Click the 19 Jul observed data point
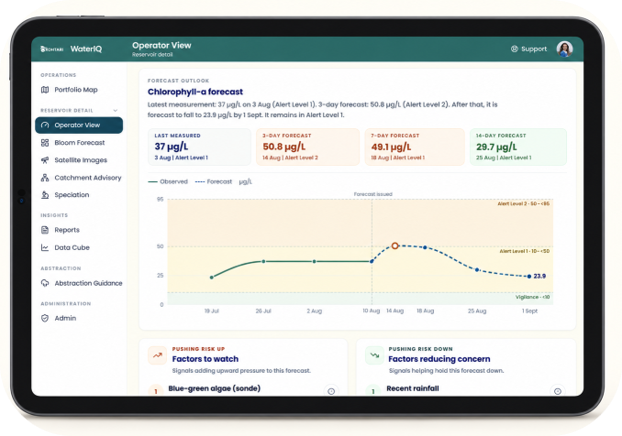The image size is (622, 436). click(x=211, y=277)
